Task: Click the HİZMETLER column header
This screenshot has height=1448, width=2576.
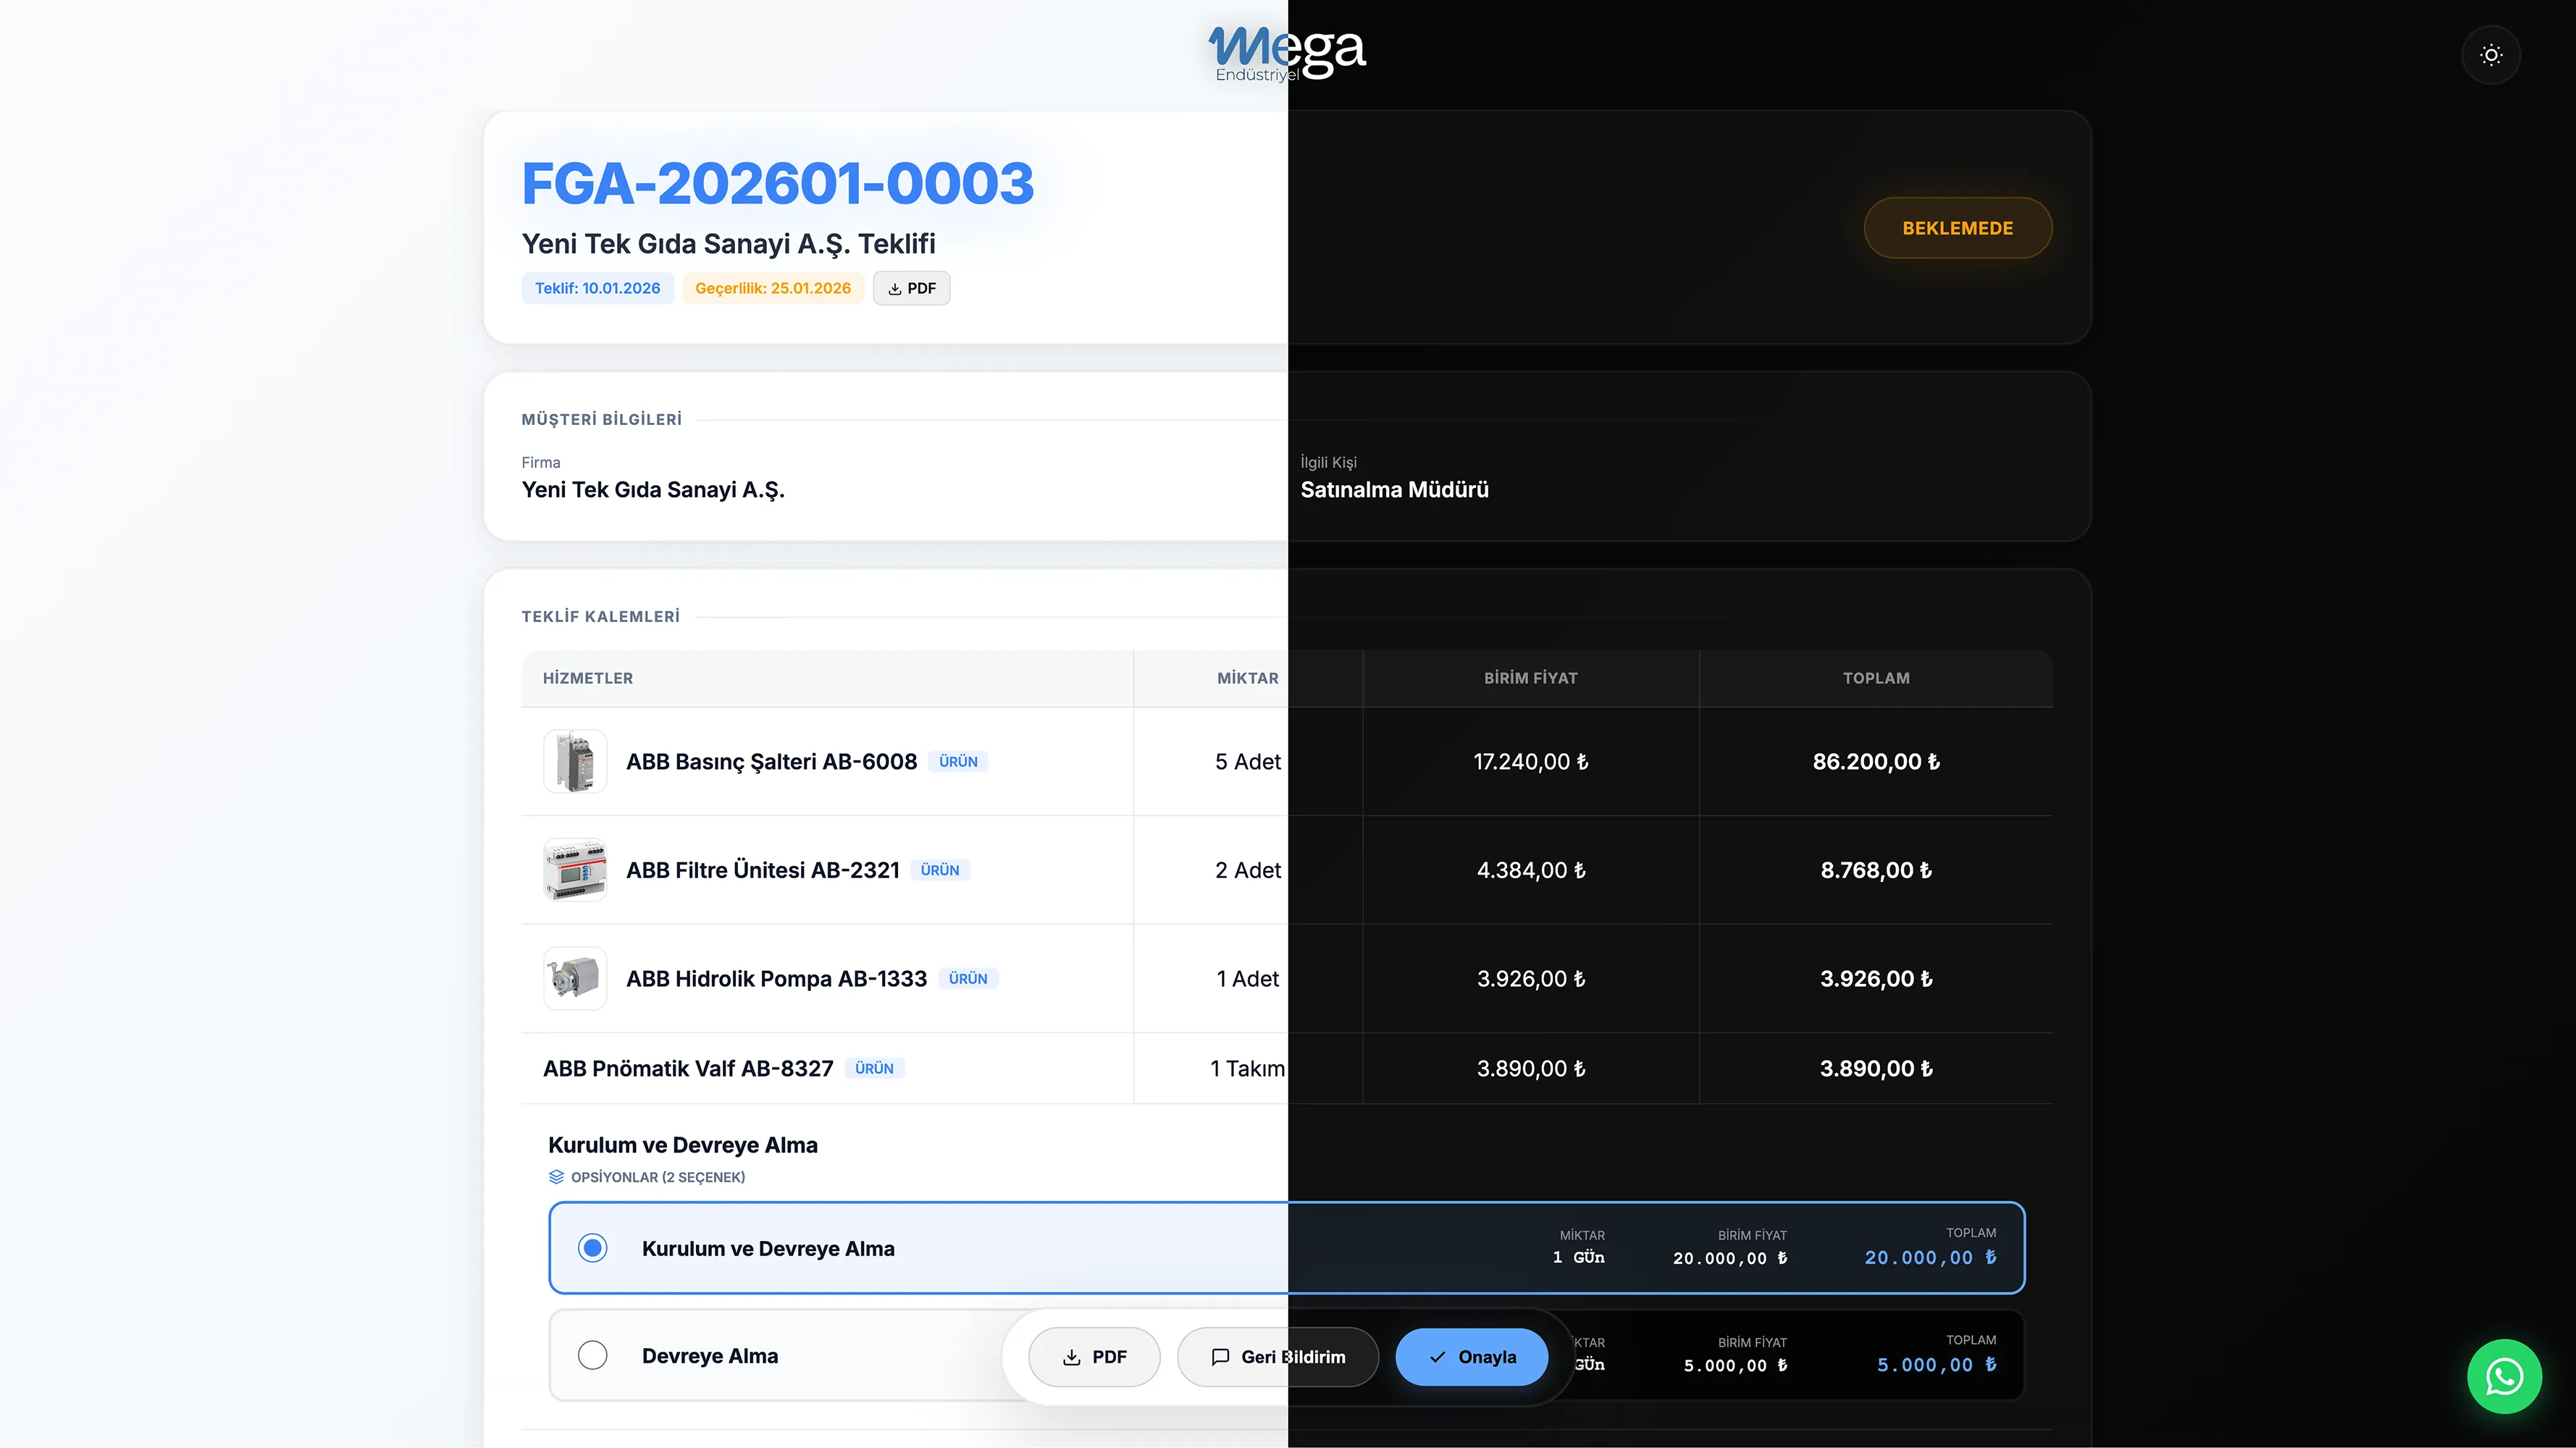Action: 588,678
